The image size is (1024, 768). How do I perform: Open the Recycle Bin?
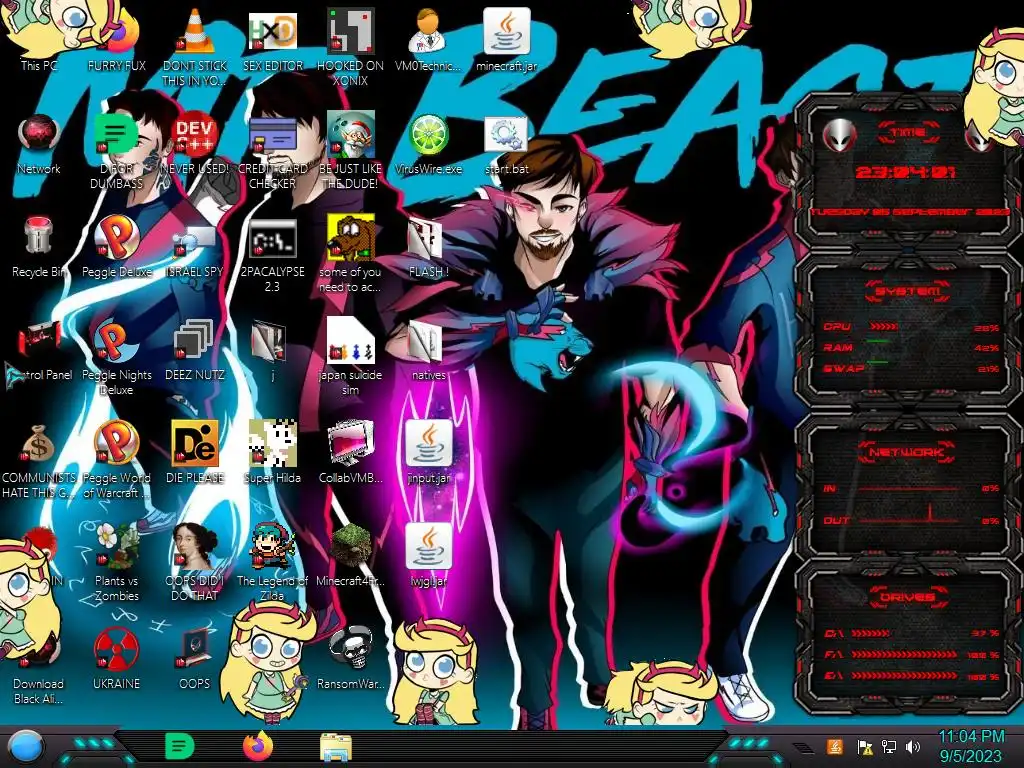[x=39, y=247]
